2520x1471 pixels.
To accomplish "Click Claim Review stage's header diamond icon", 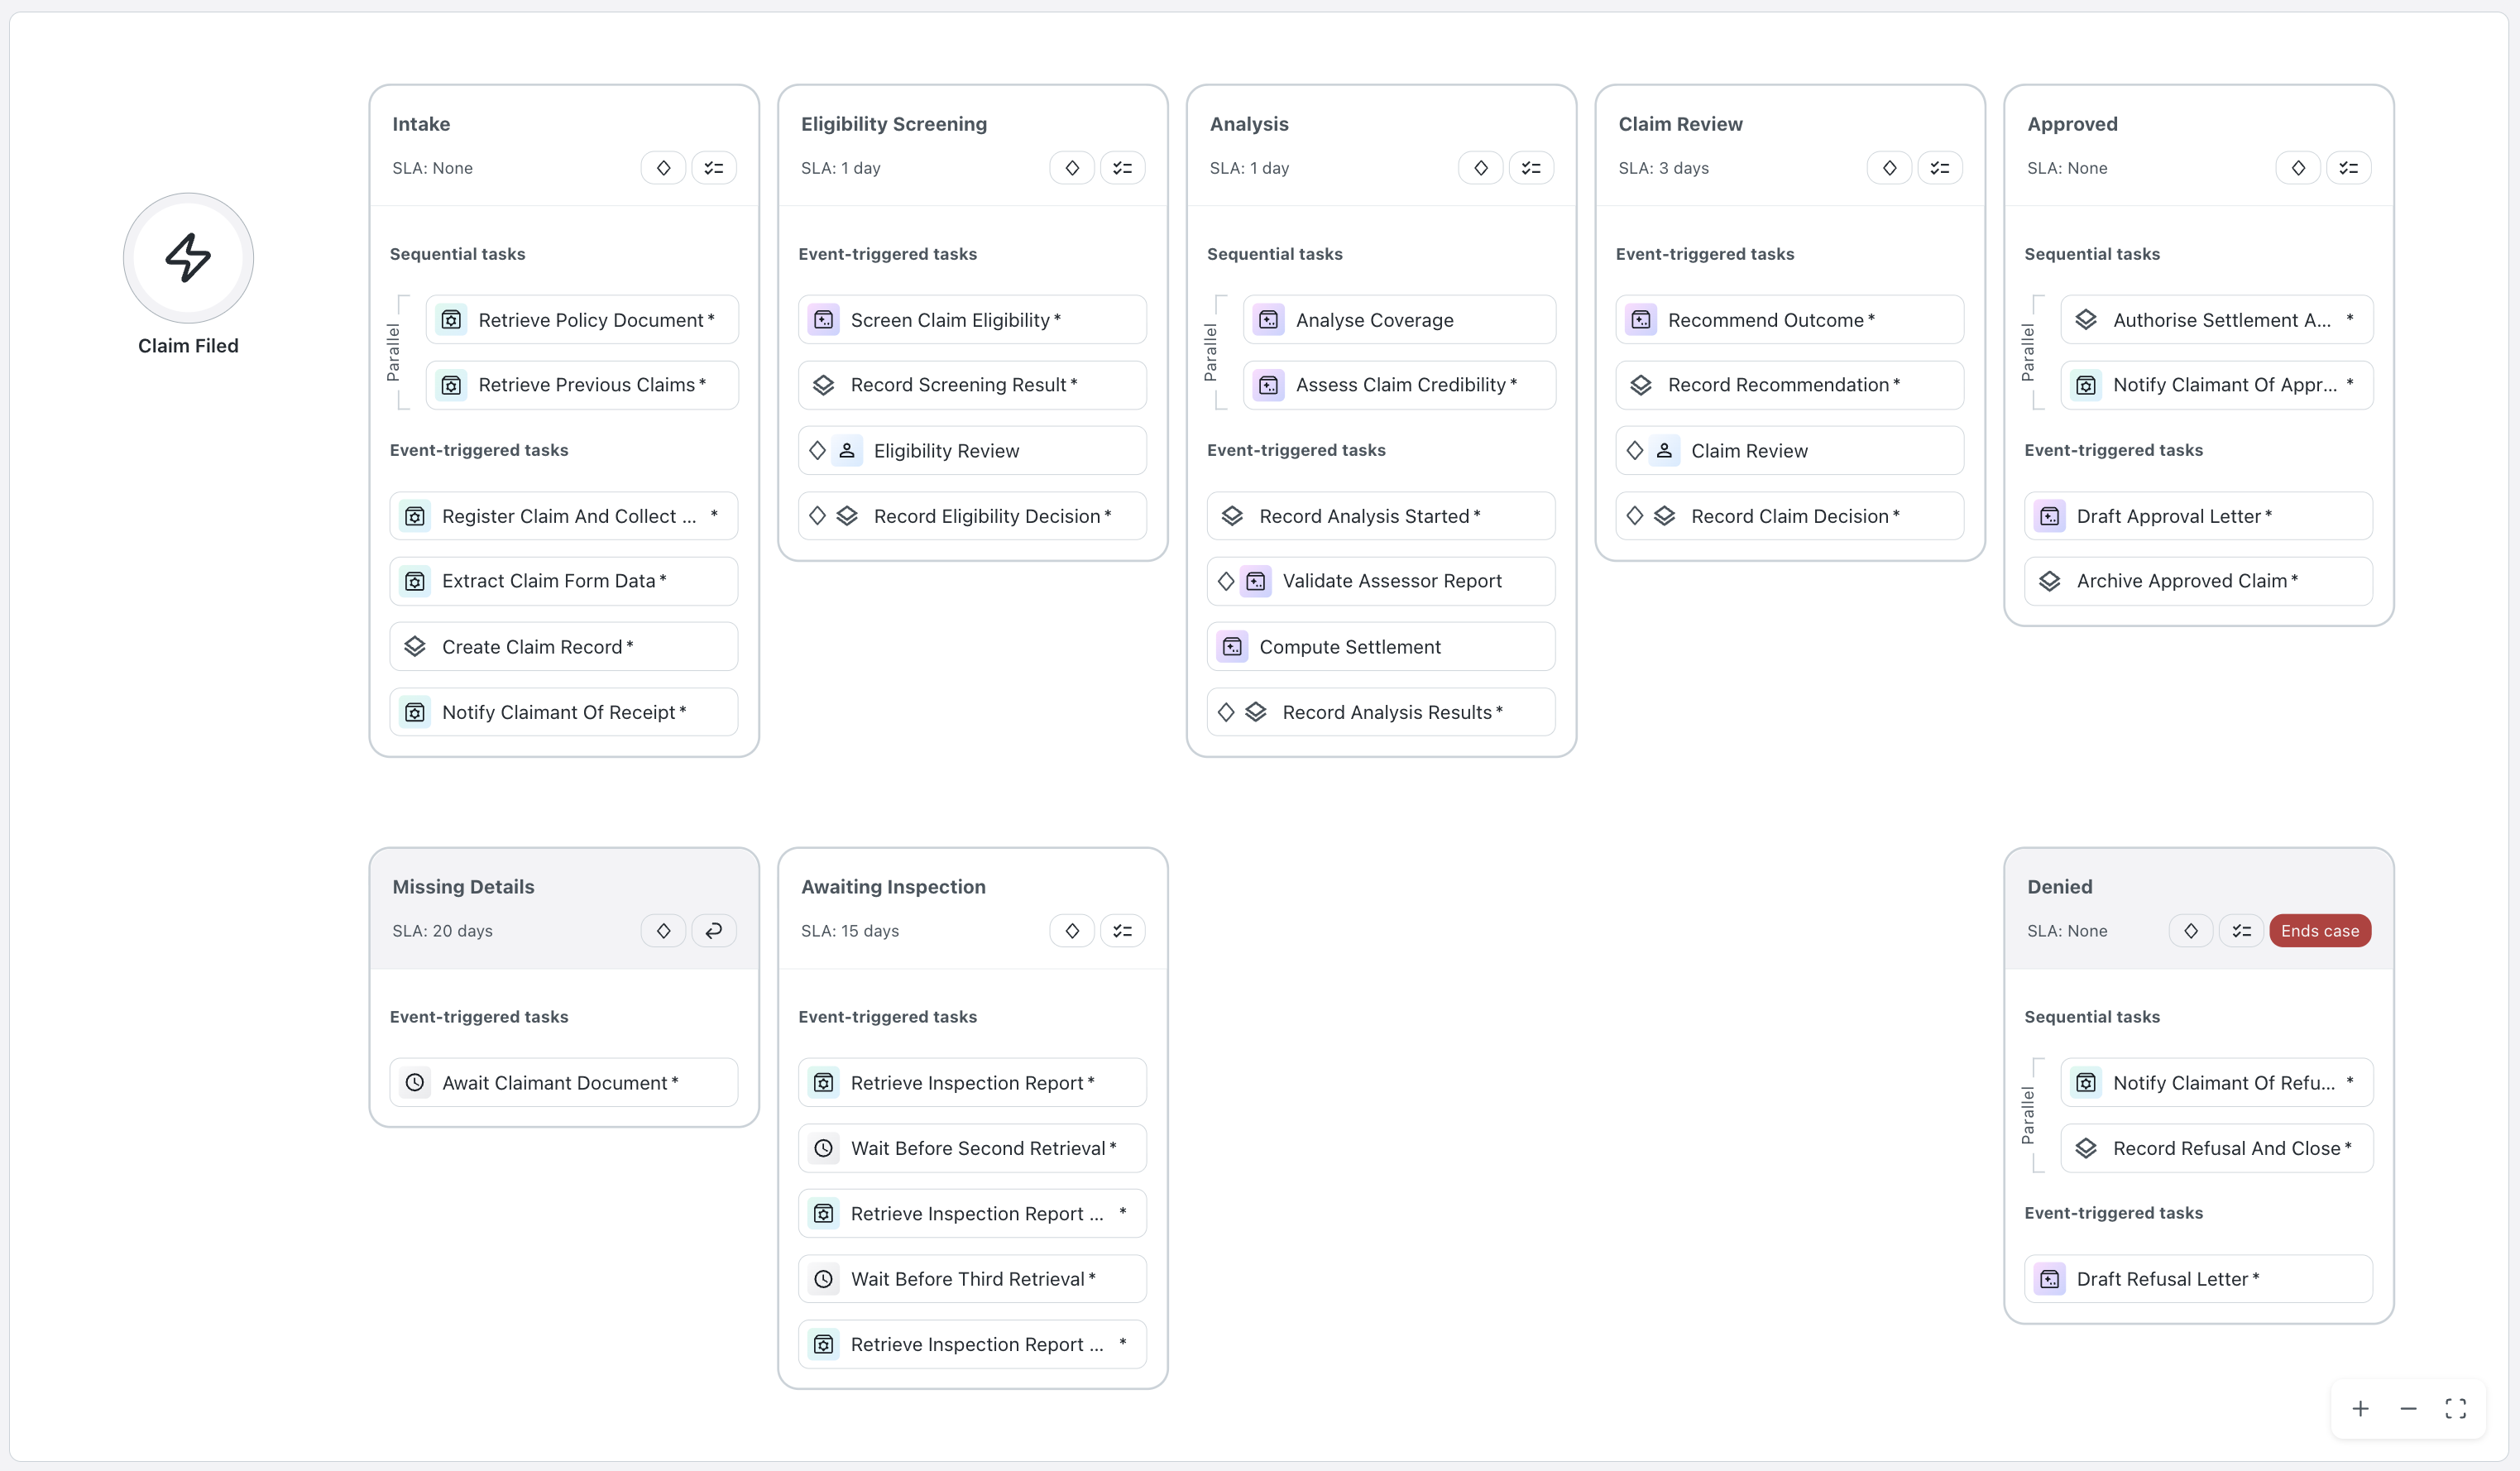I will 1890,168.
